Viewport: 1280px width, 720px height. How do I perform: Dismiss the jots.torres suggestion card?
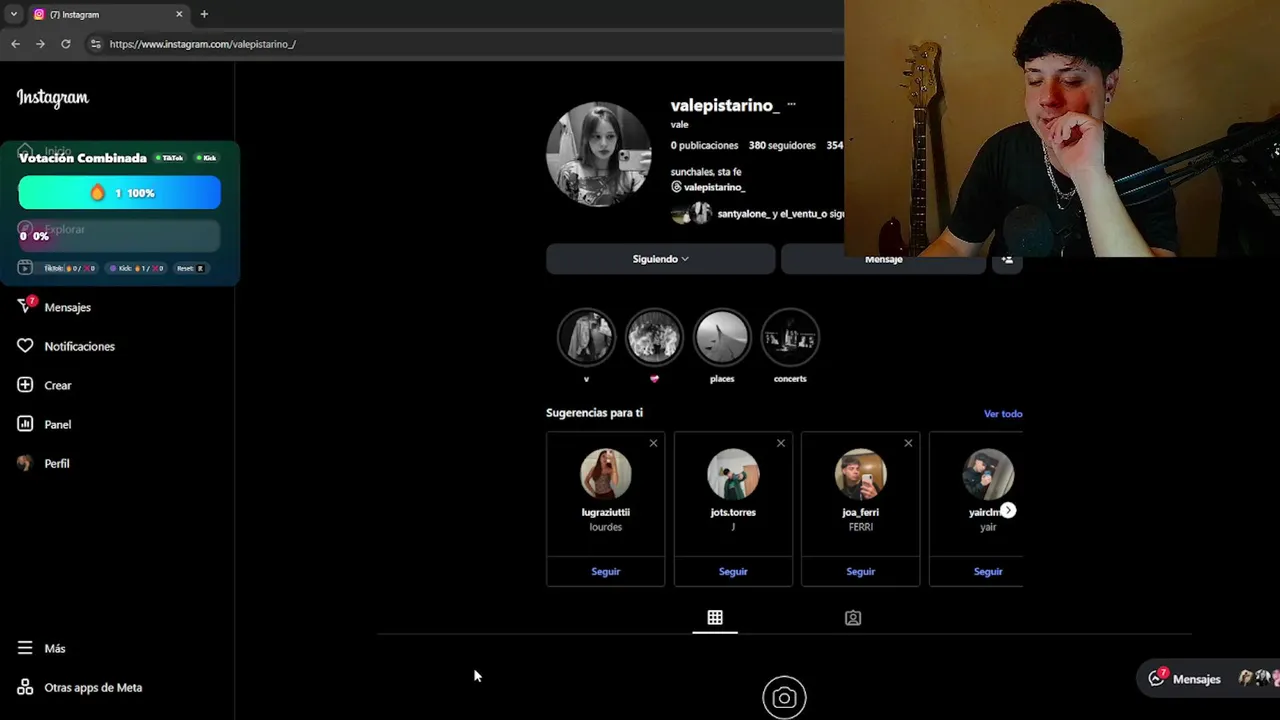[x=781, y=443]
